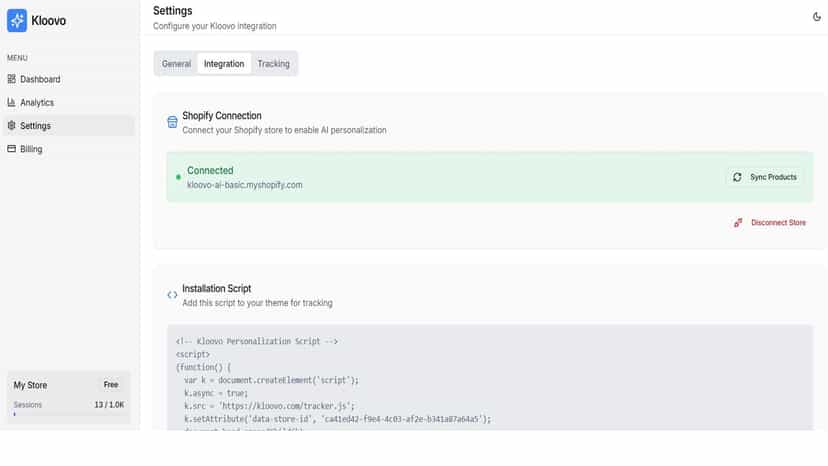Switch to the Integration tab

pyautogui.click(x=224, y=64)
